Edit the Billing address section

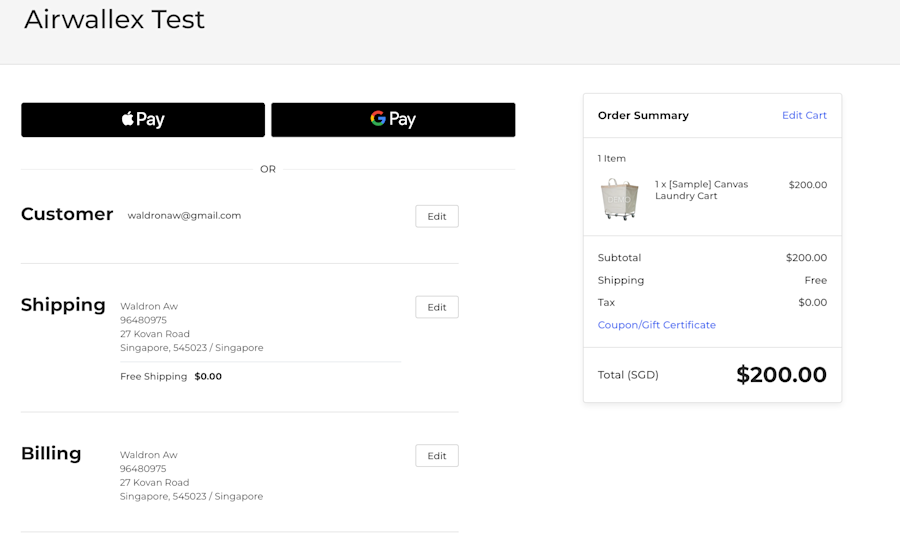pos(437,456)
